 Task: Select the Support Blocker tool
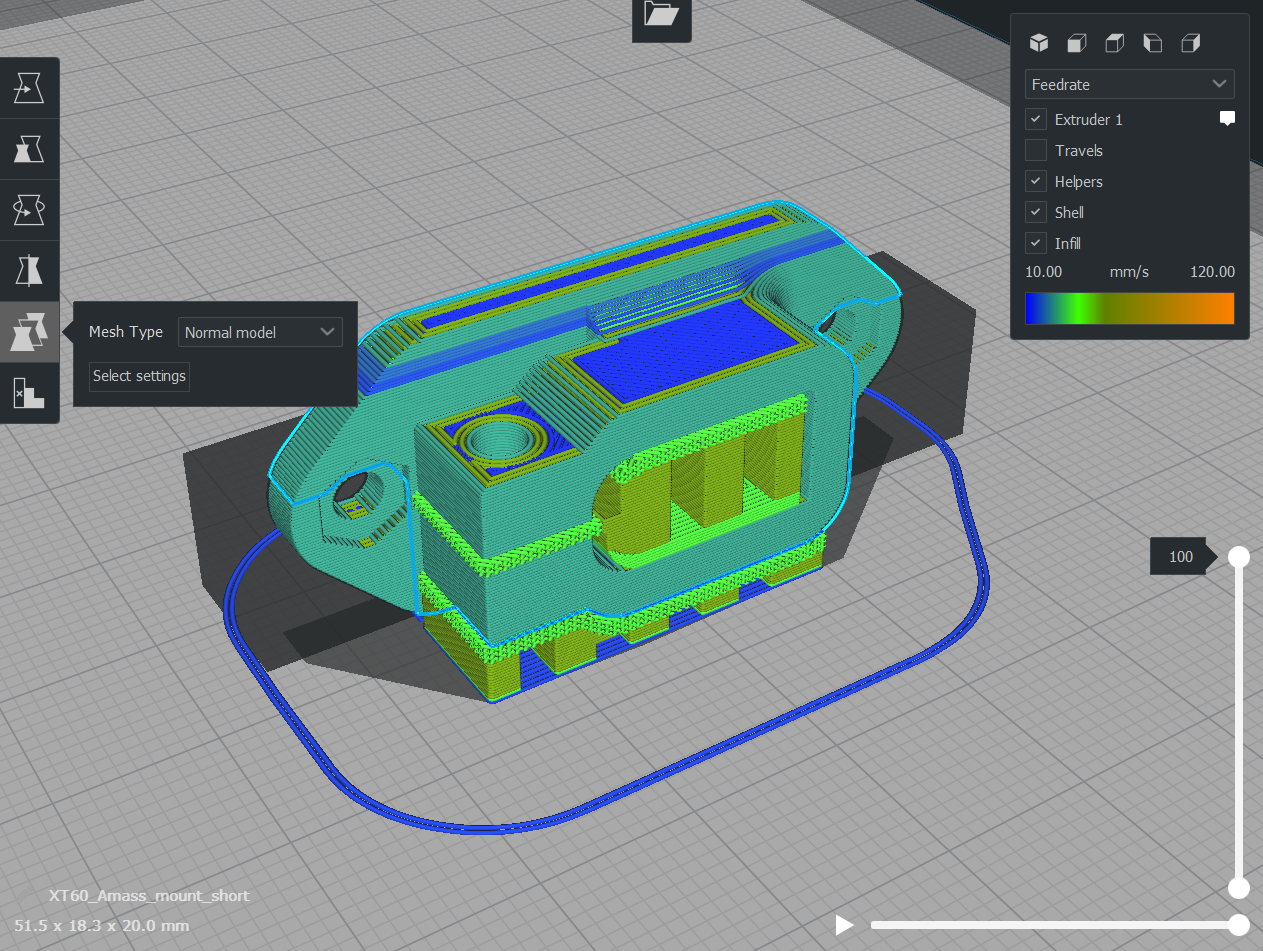point(29,392)
